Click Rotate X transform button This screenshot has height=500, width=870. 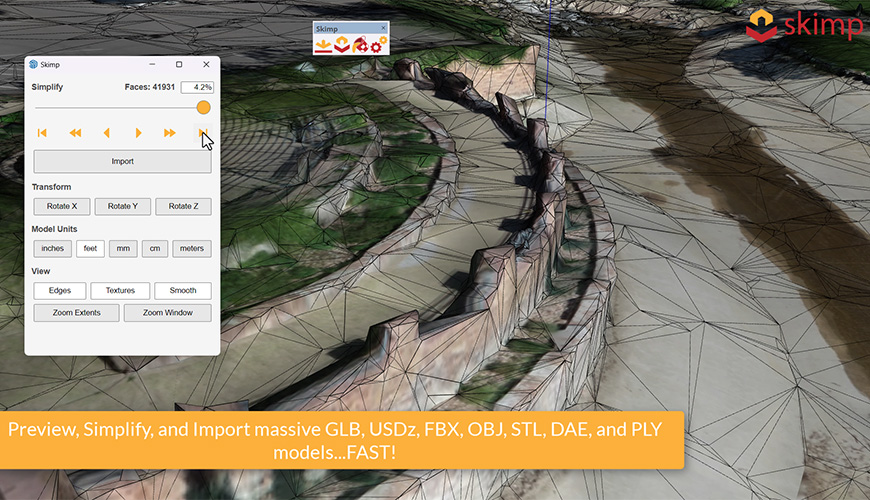(61, 206)
